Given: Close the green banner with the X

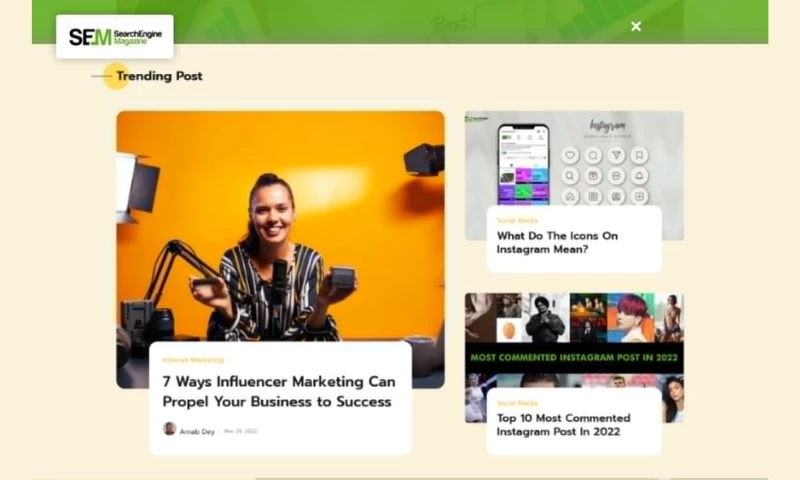Looking at the screenshot, I should point(636,26).
